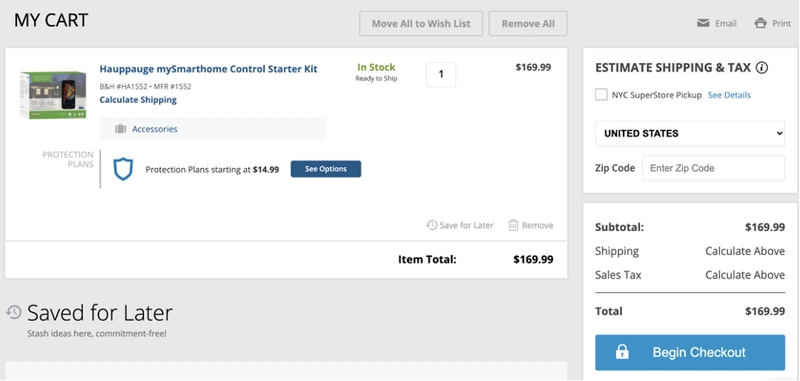Click Move All to Wish List button
The height and width of the screenshot is (381, 800).
click(421, 23)
